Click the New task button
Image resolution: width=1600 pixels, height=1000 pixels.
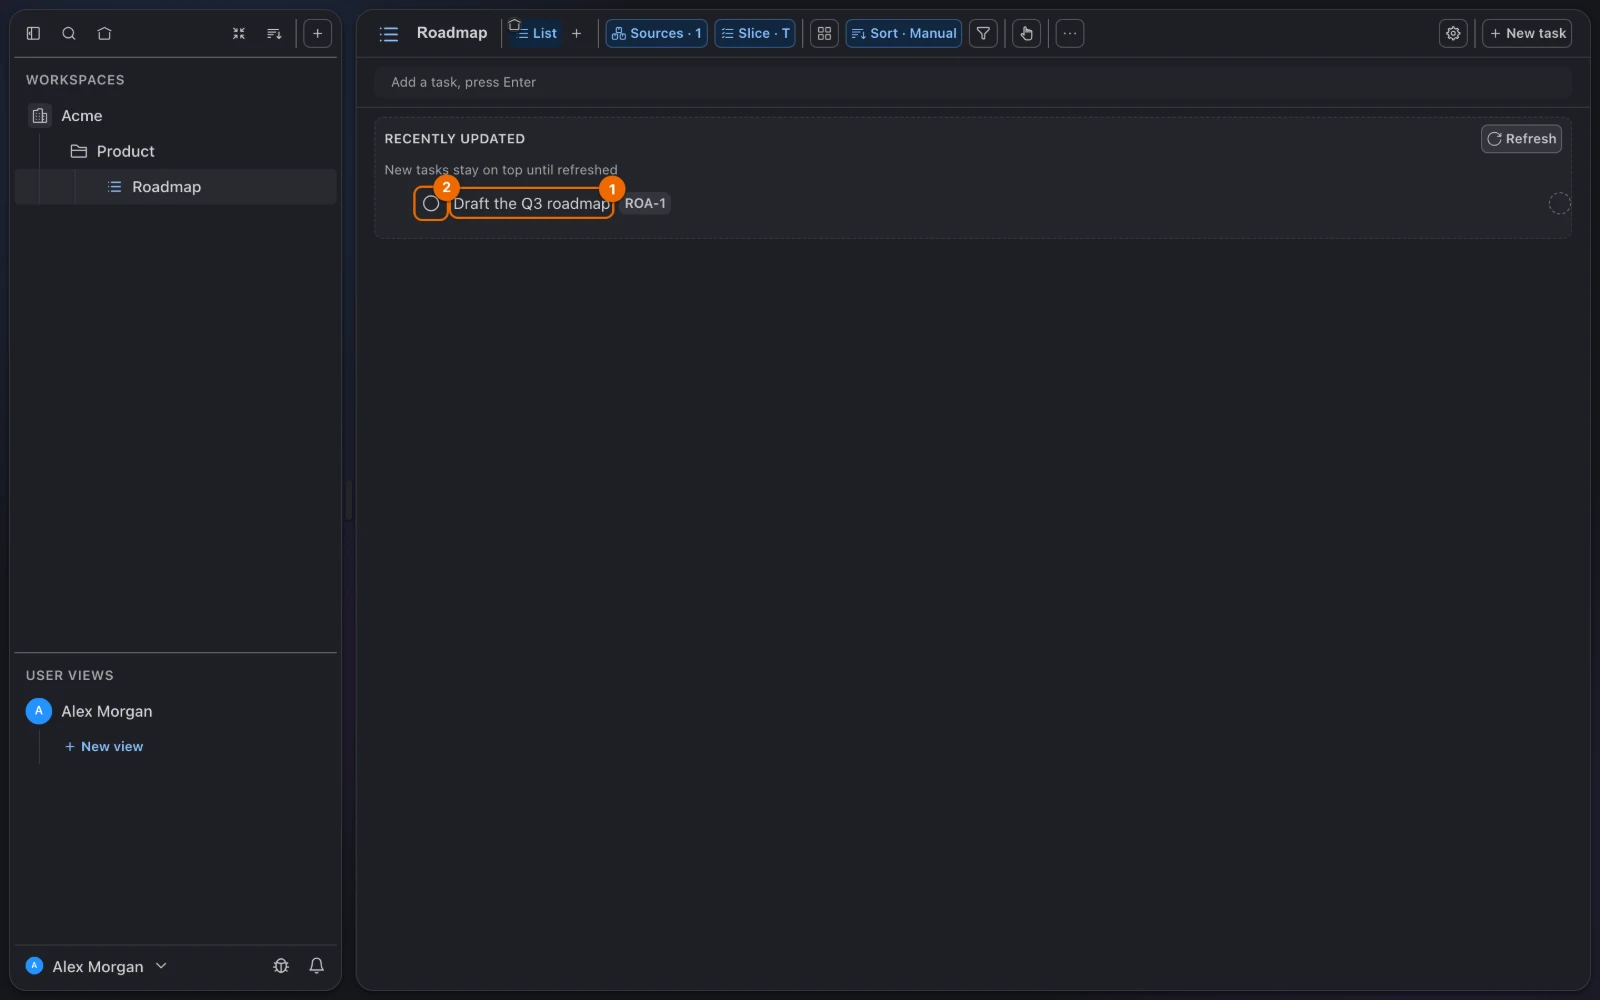pyautogui.click(x=1527, y=33)
